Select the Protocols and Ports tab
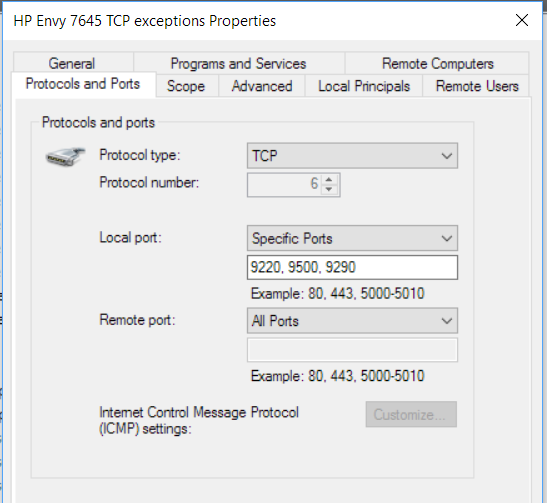547x503 pixels. pos(83,84)
